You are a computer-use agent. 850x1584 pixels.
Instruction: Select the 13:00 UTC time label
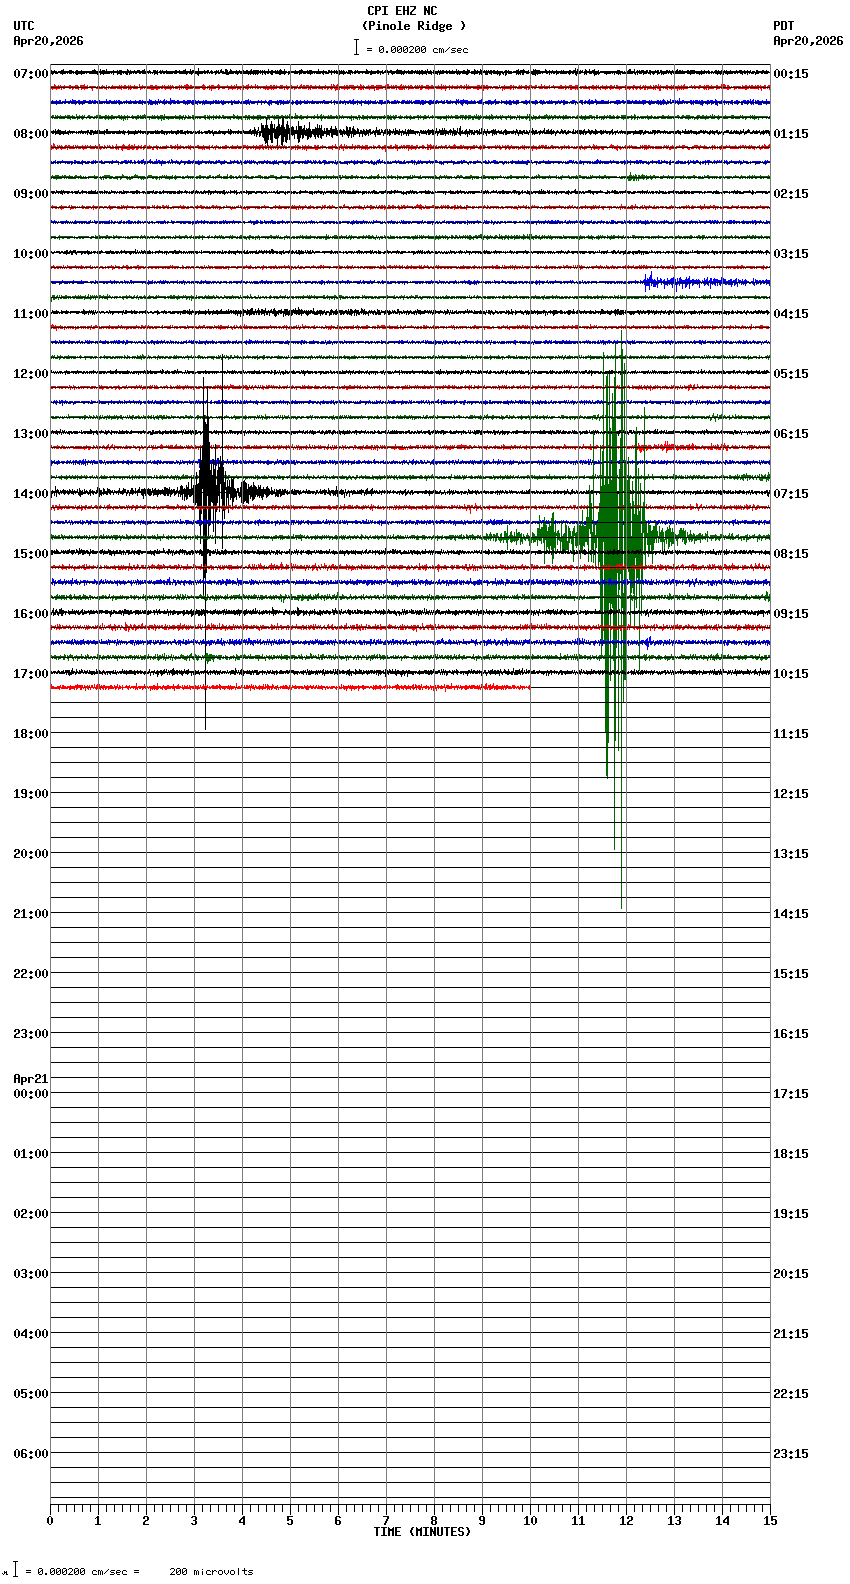point(31,434)
